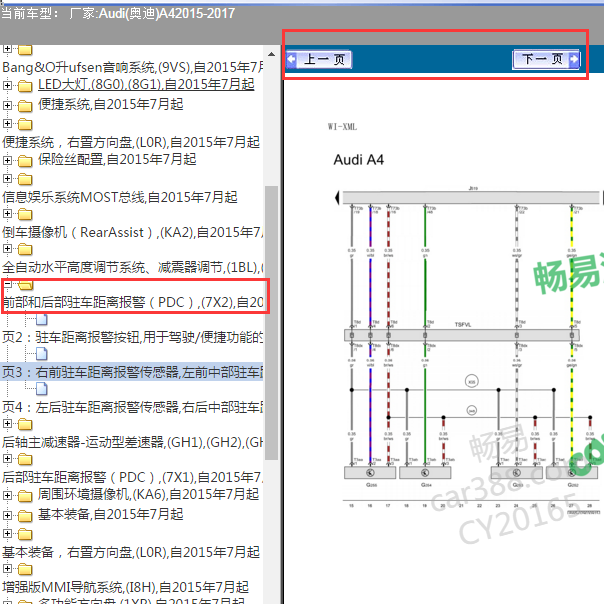The image size is (604, 604).
Task: Select Bang&Olufsen音响系统,(9VS) tree entry
Action: click(x=133, y=67)
